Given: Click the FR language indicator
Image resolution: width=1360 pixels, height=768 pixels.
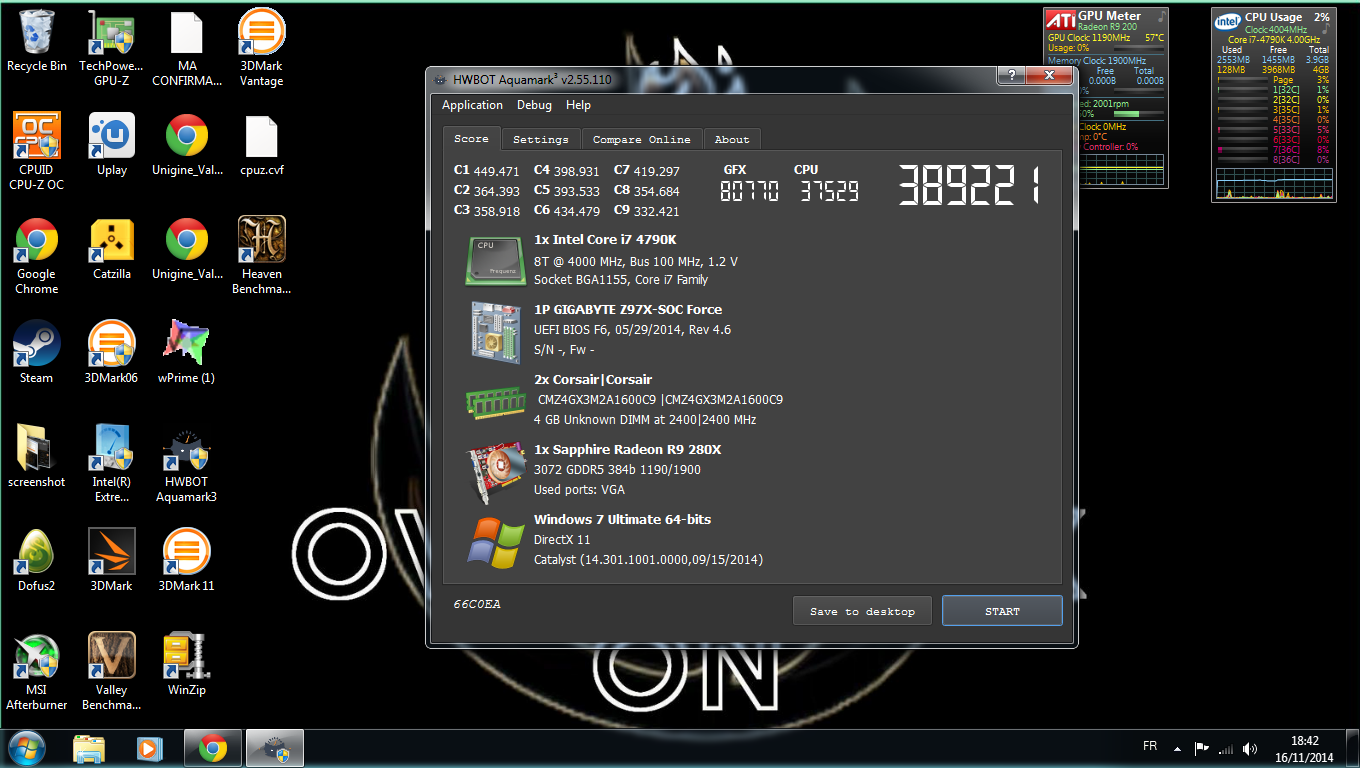Looking at the screenshot, I should (x=1150, y=747).
